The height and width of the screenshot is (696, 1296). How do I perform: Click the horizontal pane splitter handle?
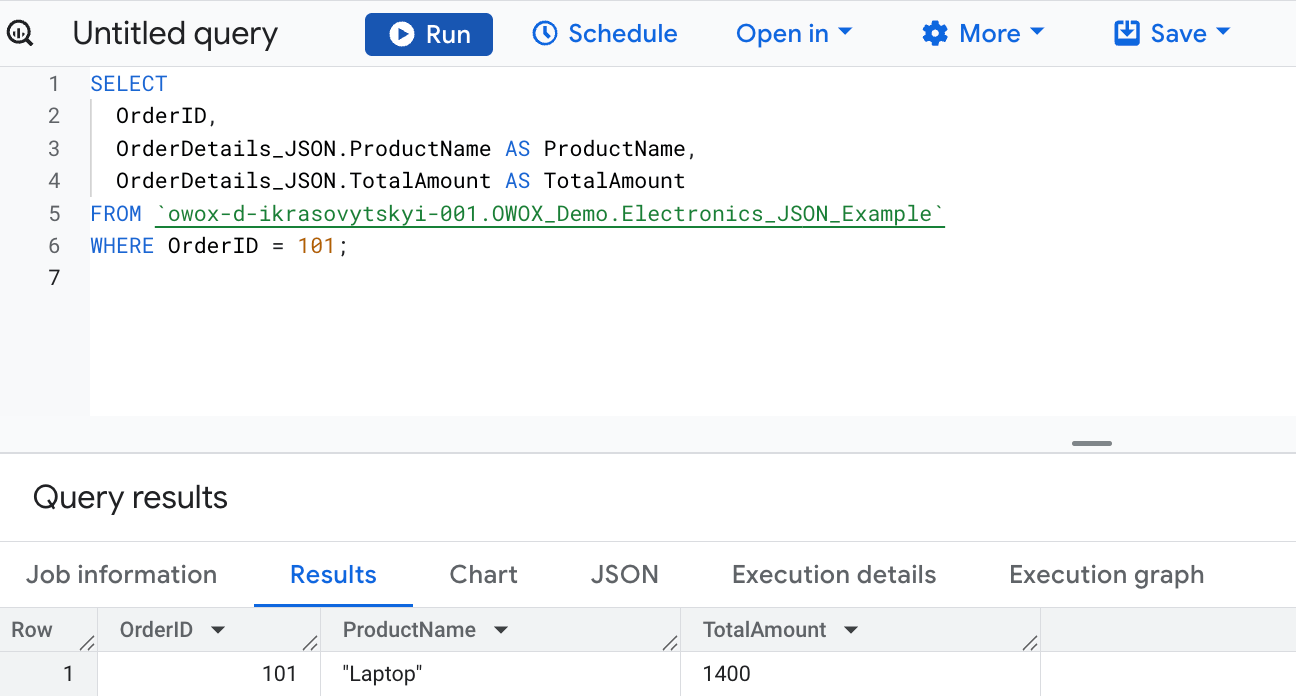[1091, 443]
